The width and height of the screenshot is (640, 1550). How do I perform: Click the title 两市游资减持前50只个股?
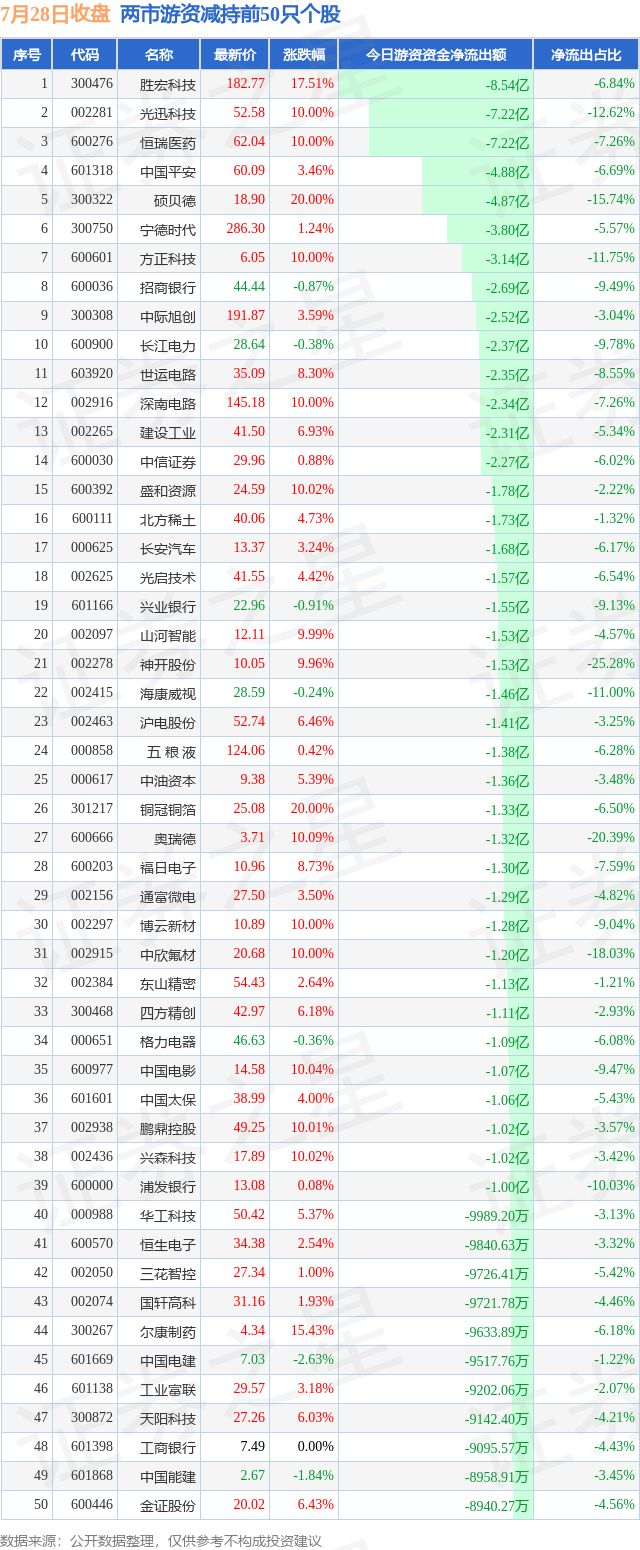coord(230,15)
